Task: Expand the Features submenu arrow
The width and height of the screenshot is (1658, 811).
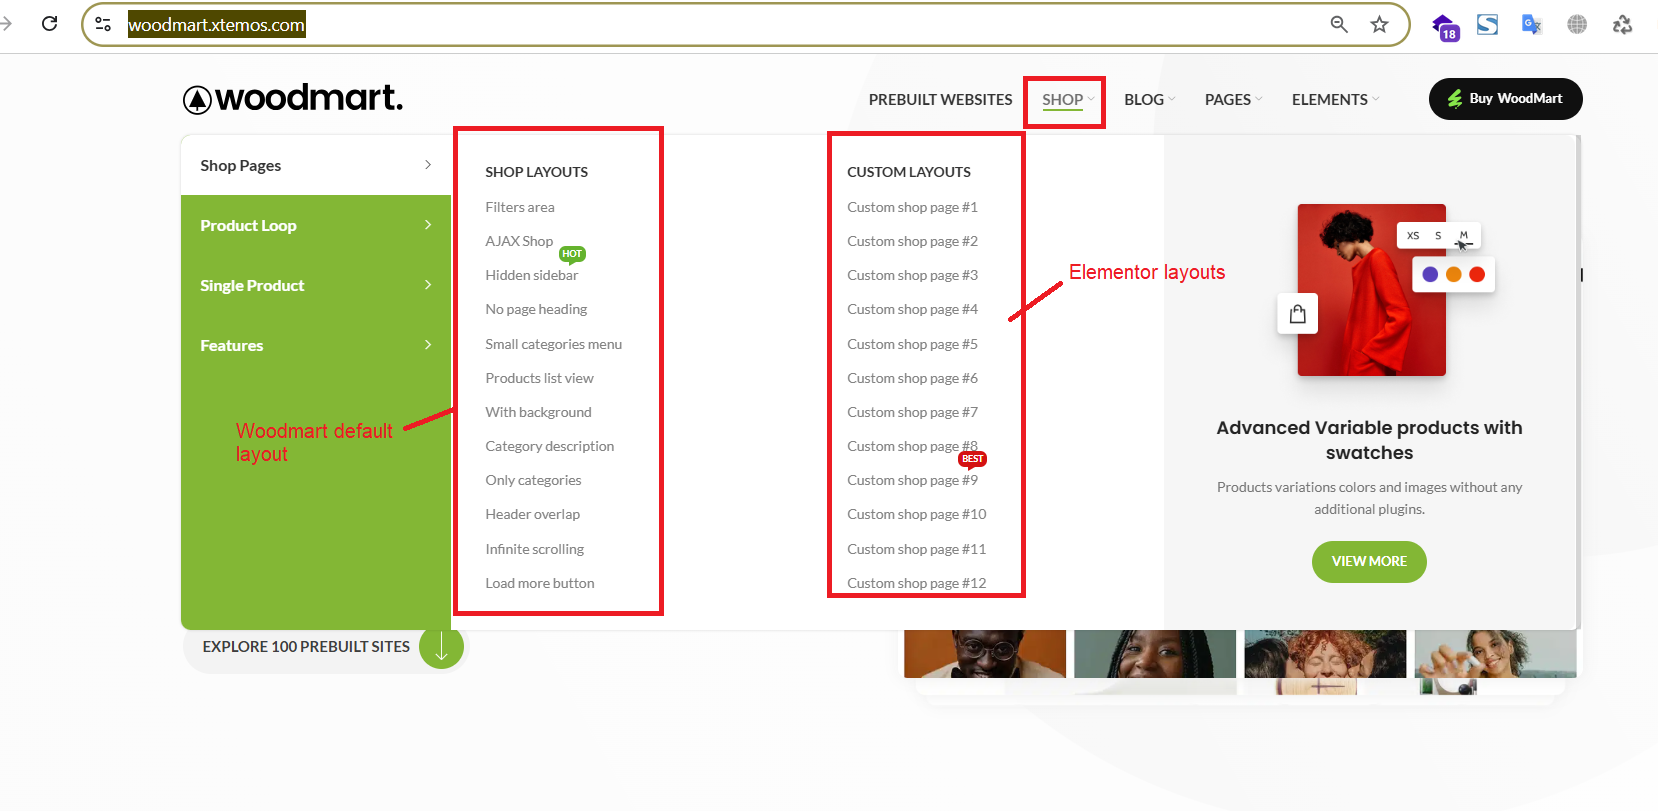Action: pos(428,345)
